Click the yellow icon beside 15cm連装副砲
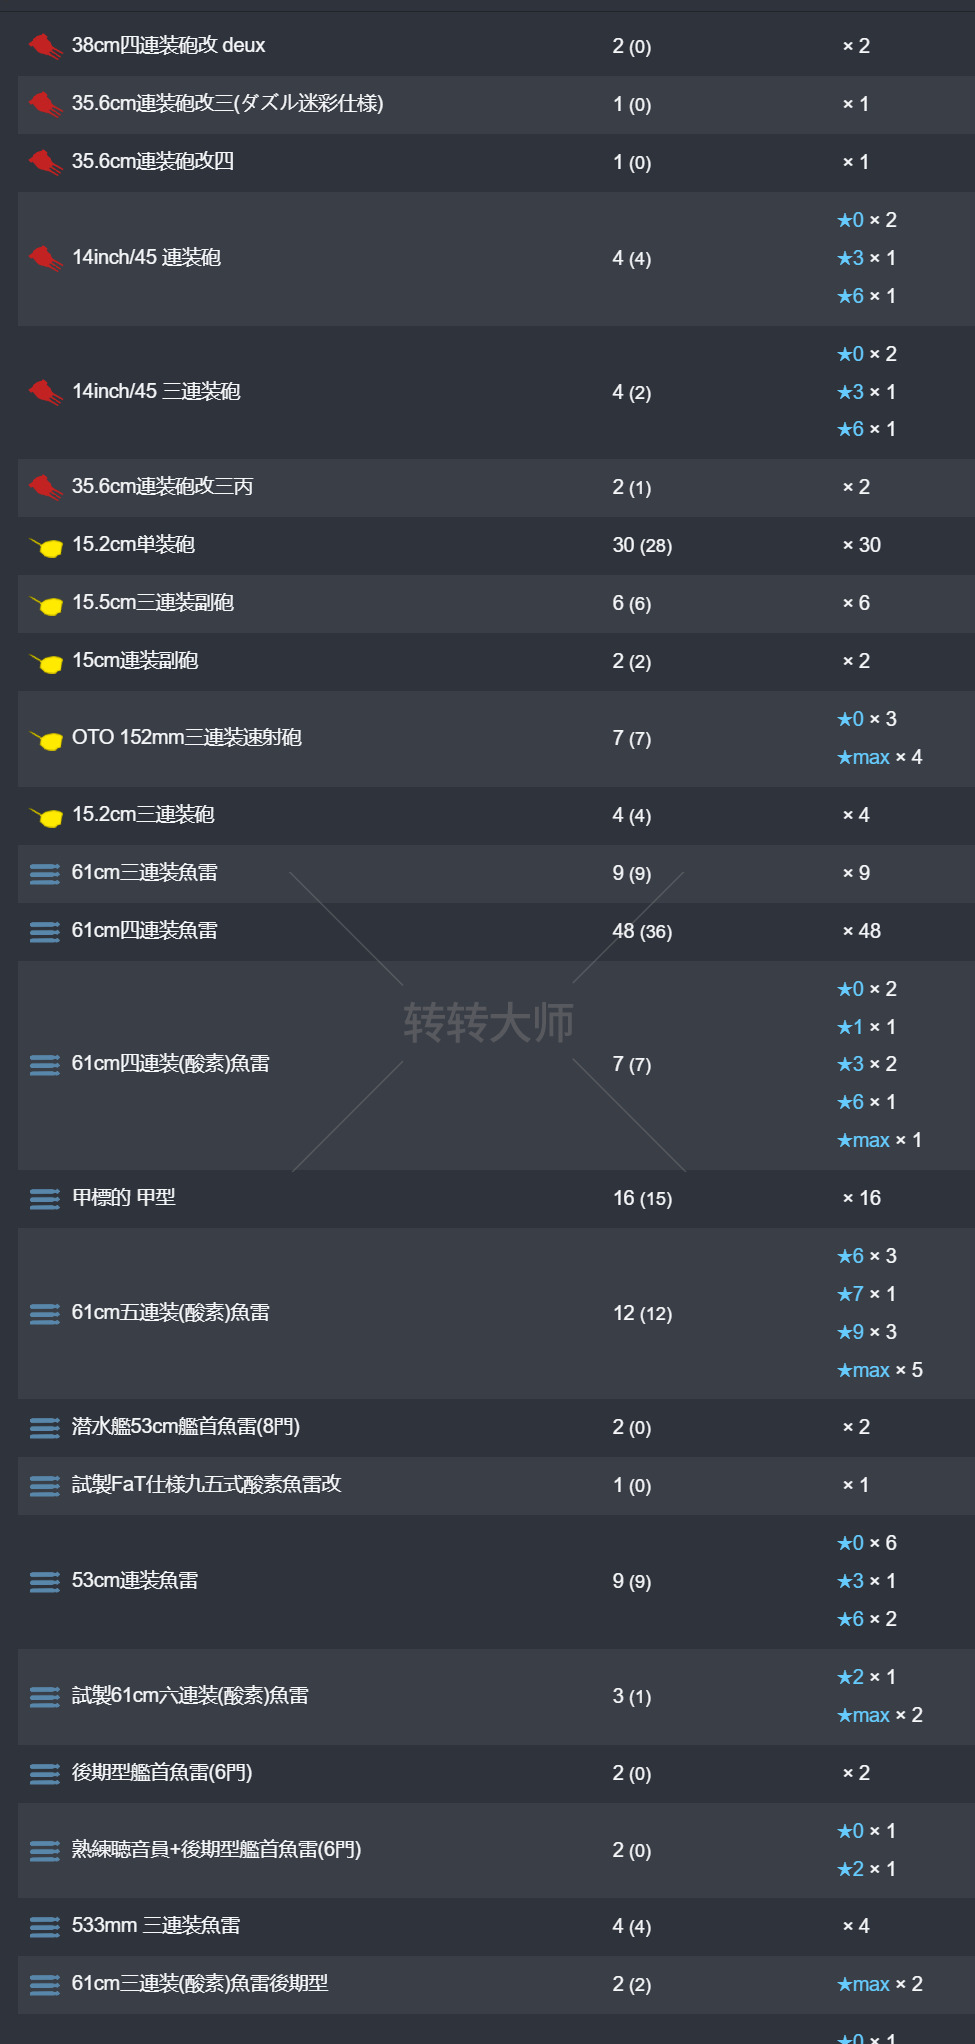Viewport: 975px width, 2044px height. [x=46, y=662]
